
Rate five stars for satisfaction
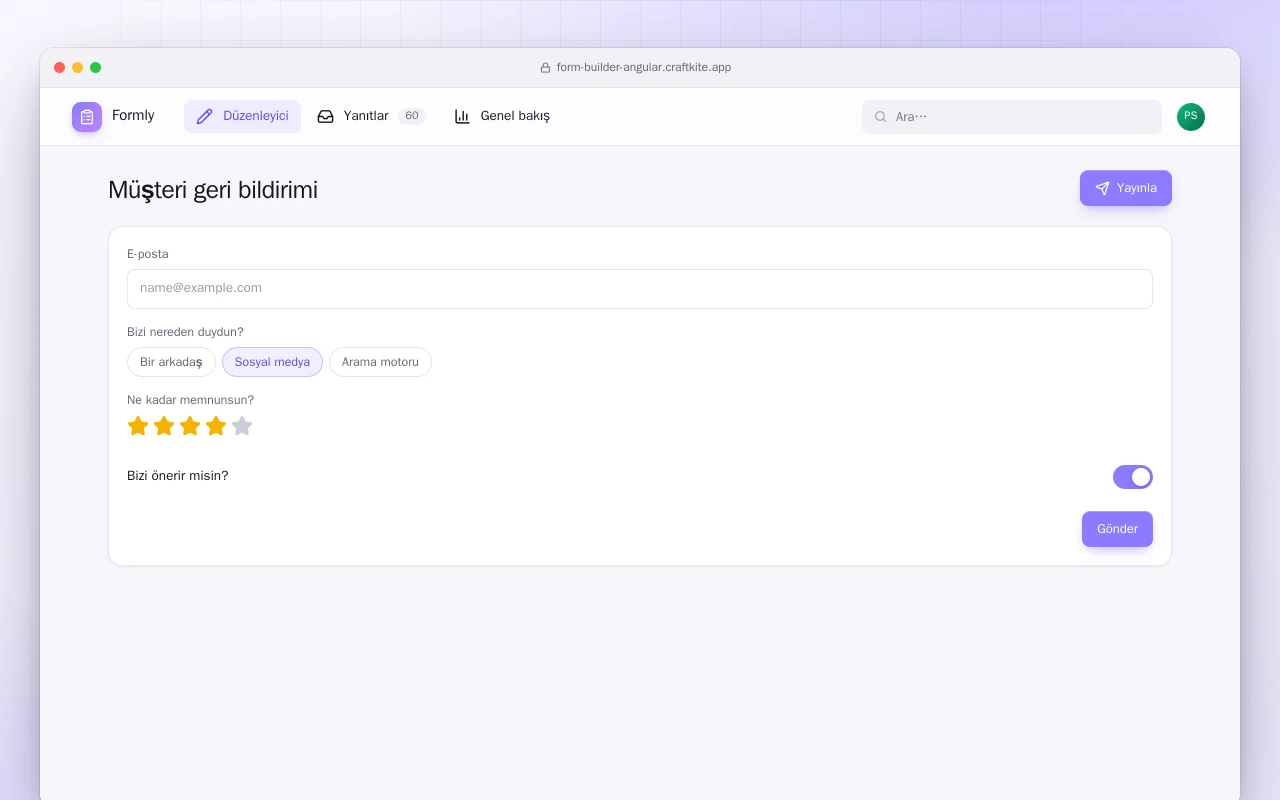pos(242,426)
